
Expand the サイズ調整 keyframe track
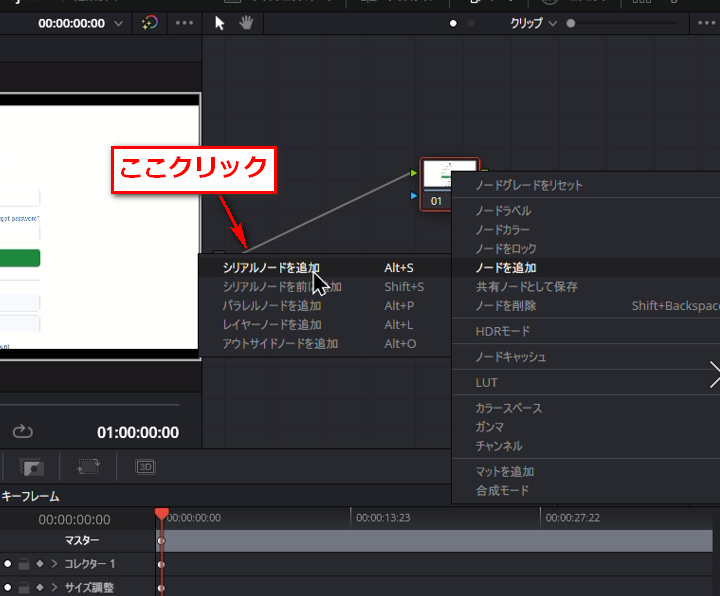(54, 588)
